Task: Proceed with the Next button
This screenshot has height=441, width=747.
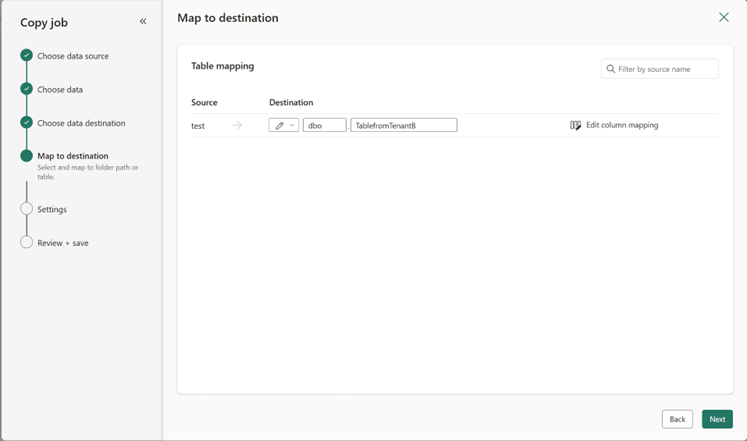Action: pyautogui.click(x=717, y=419)
